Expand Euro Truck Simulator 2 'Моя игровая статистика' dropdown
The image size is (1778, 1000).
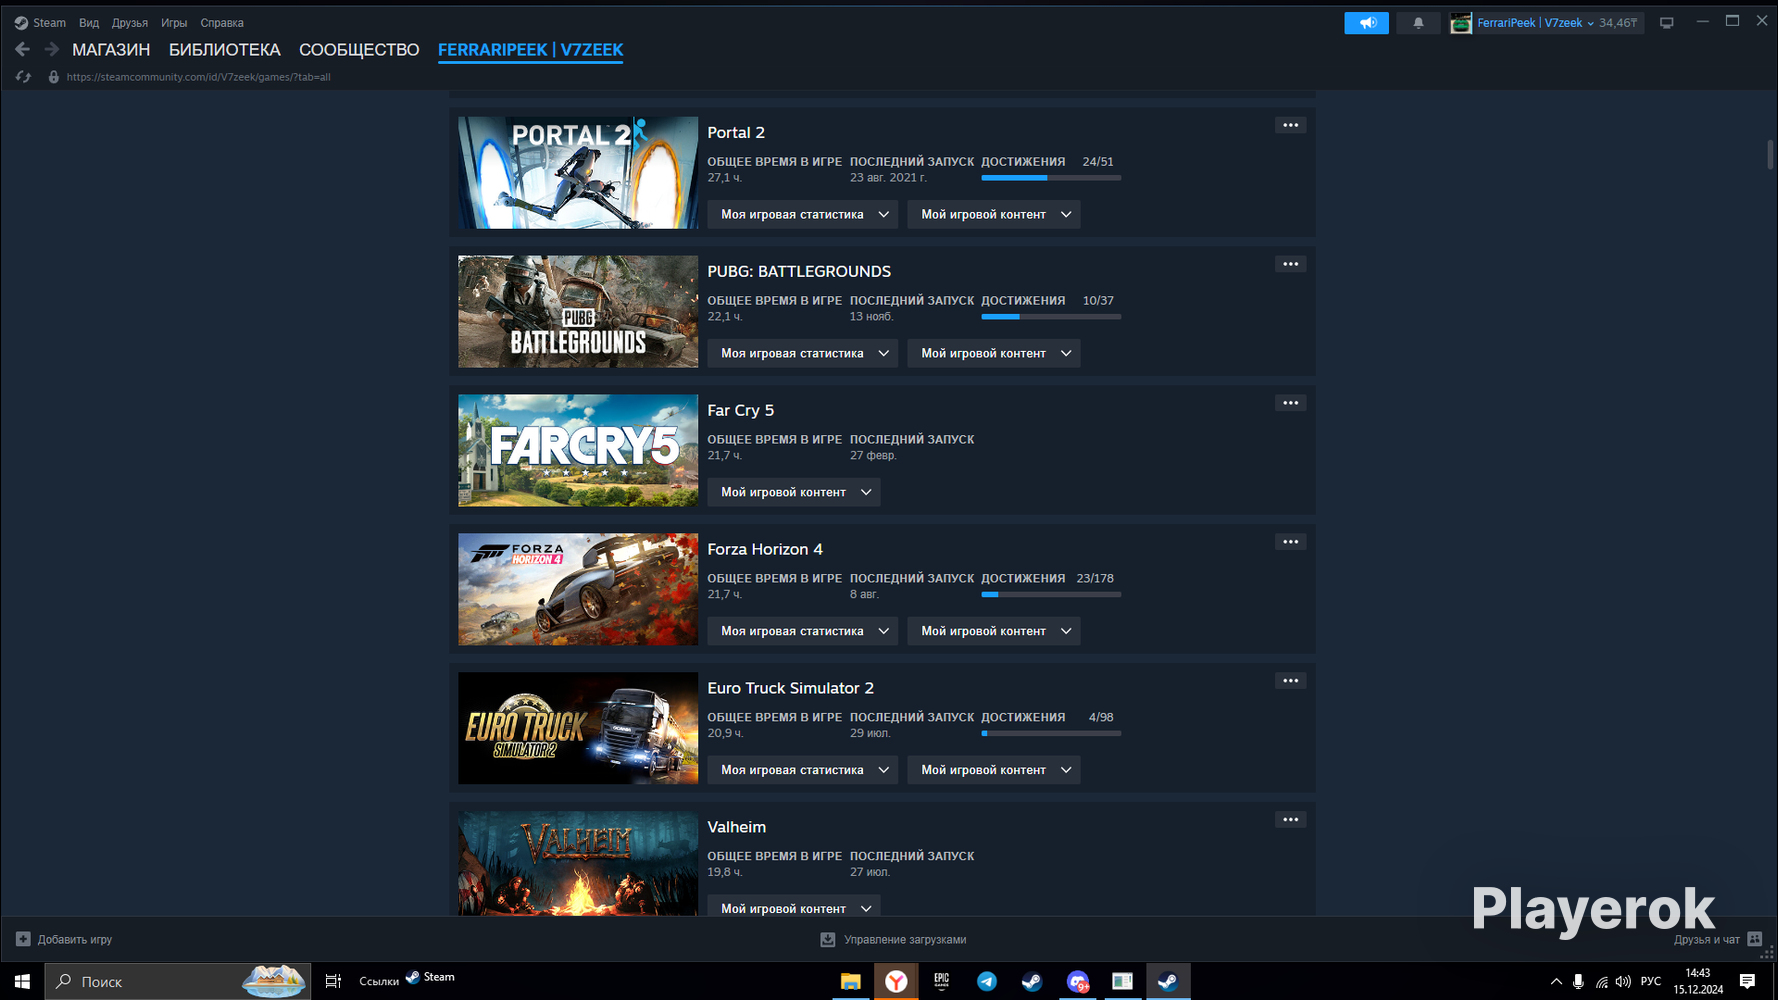click(x=803, y=770)
